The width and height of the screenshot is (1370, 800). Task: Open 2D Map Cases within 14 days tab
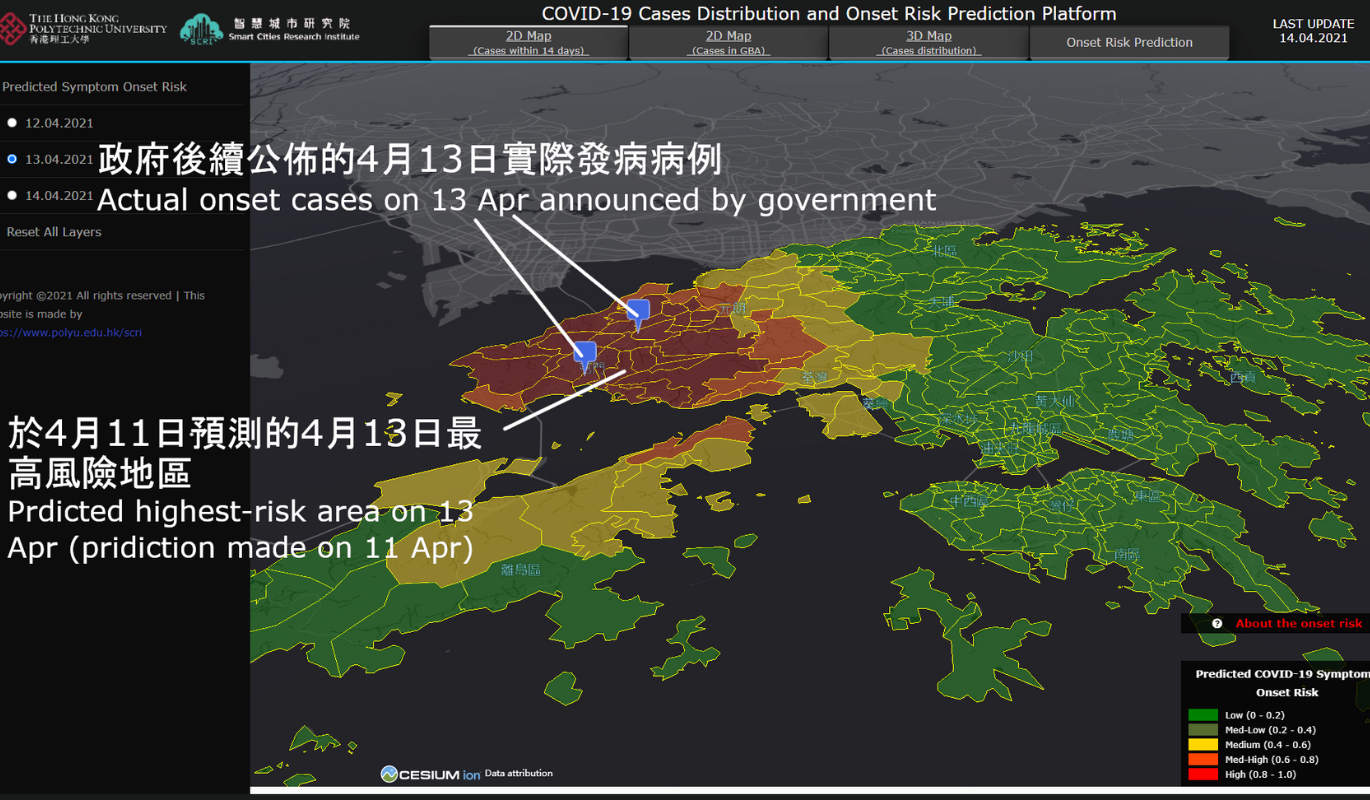point(528,42)
